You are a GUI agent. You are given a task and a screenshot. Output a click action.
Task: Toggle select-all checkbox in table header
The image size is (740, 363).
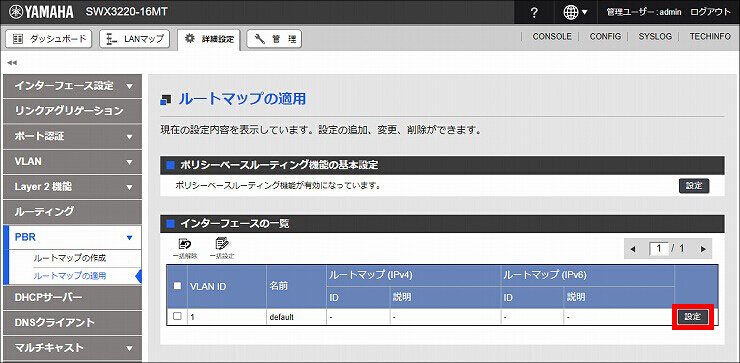coord(177,286)
